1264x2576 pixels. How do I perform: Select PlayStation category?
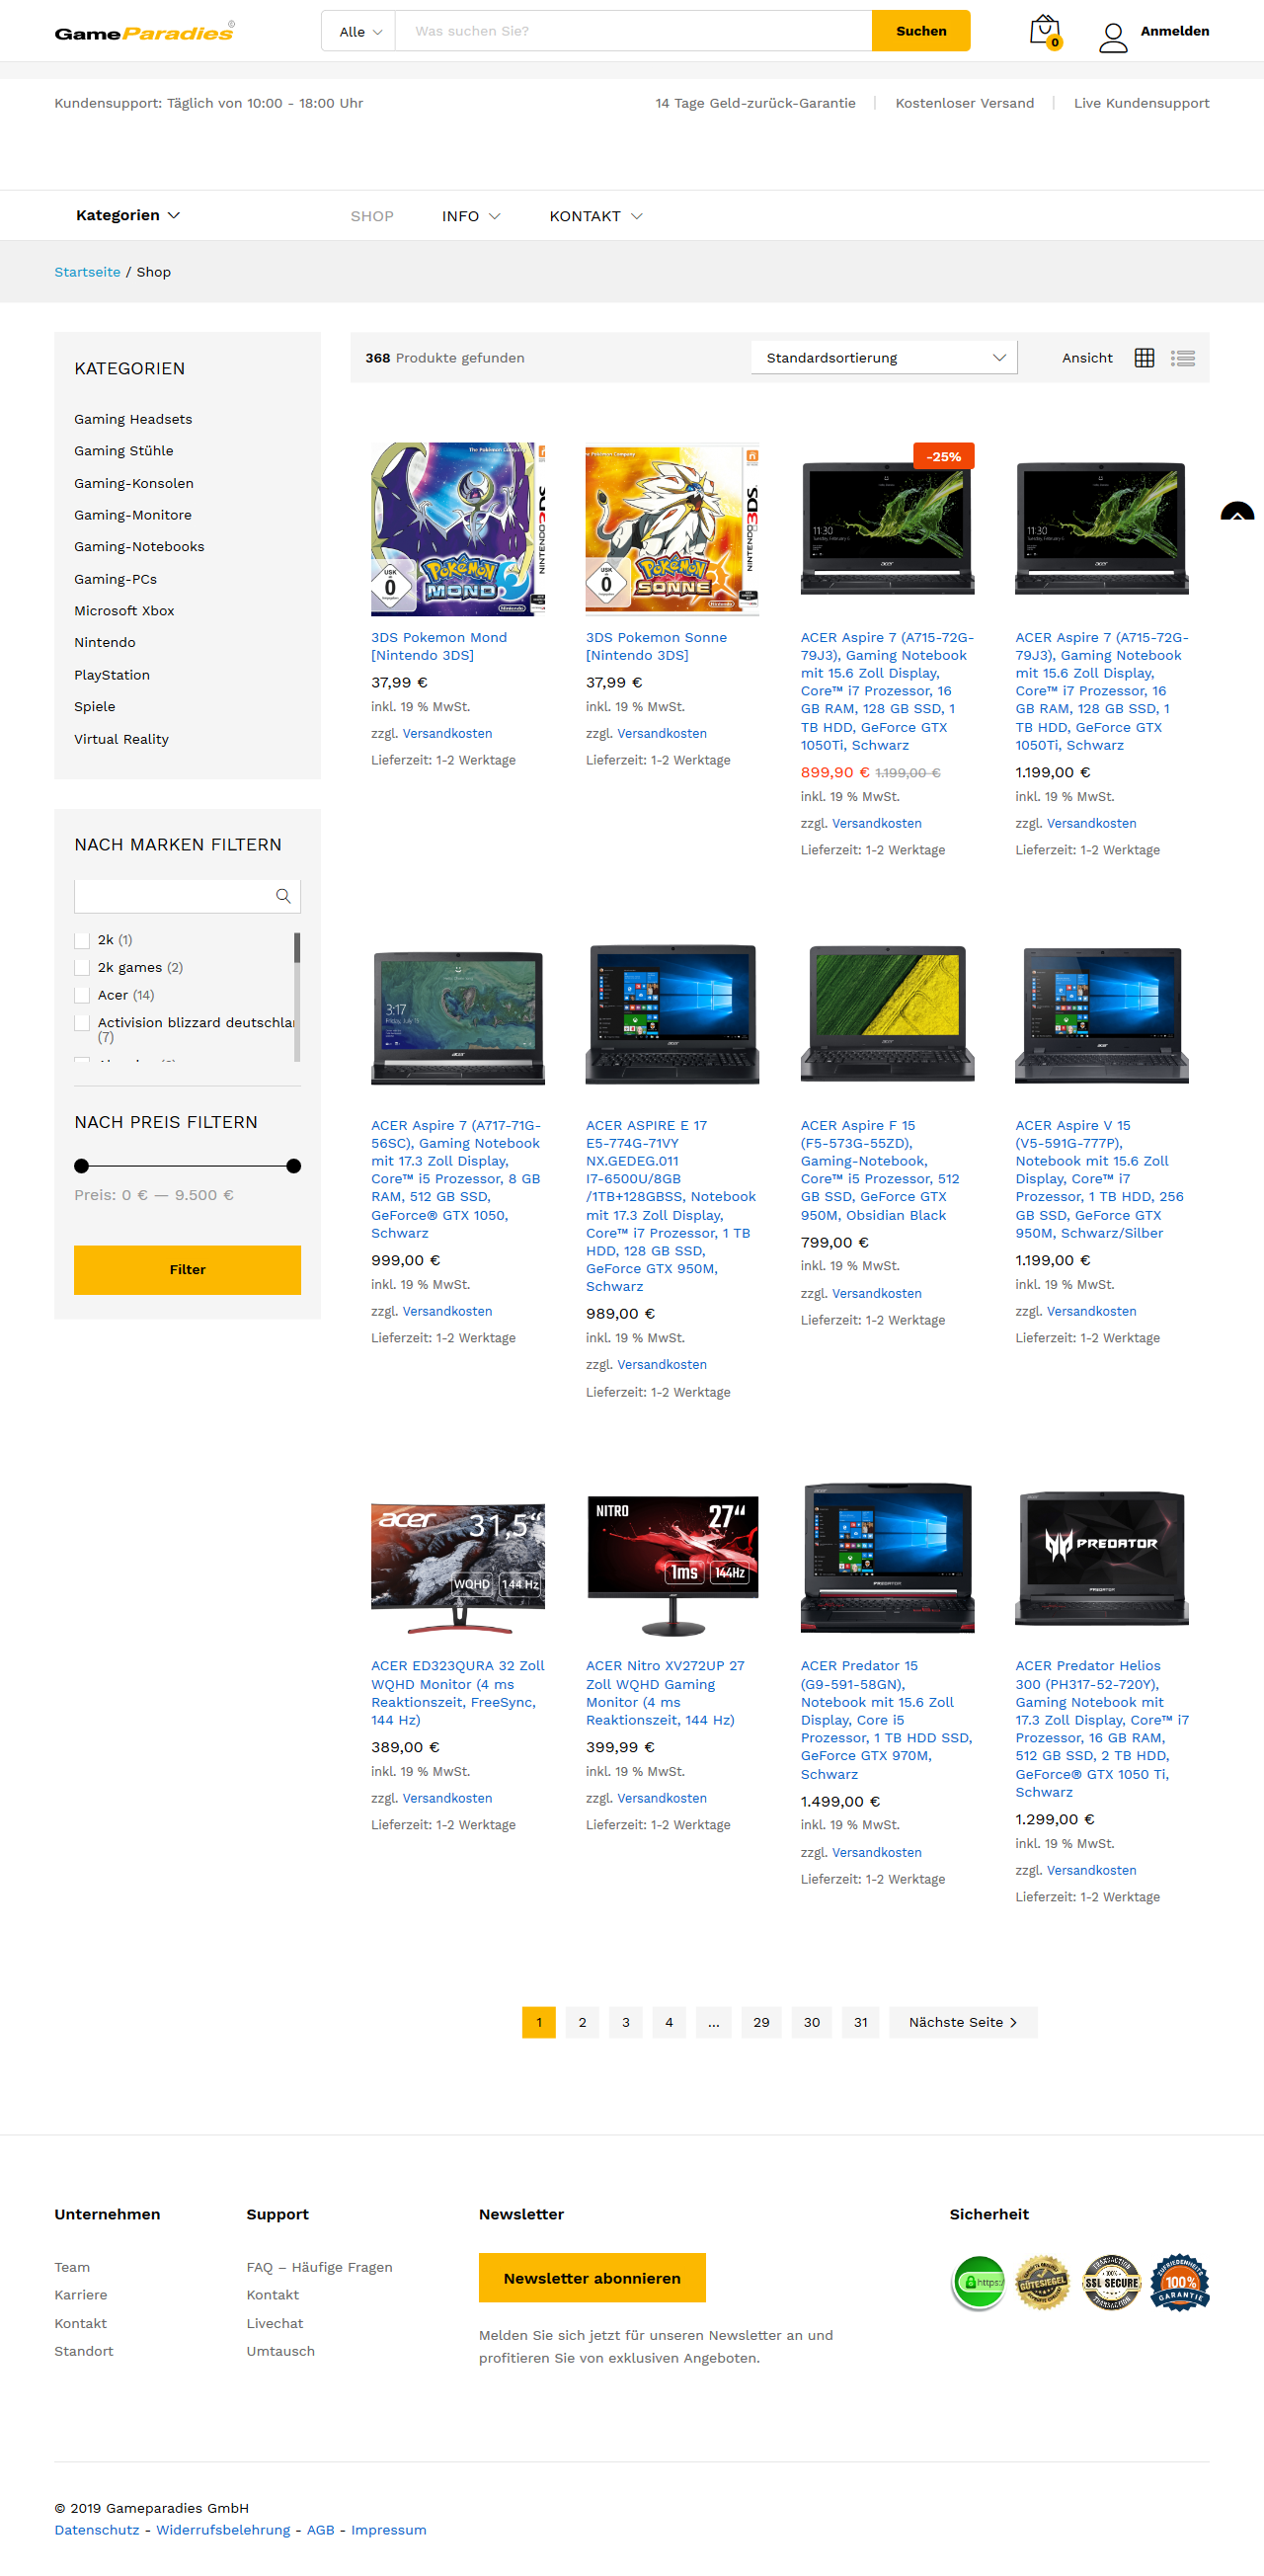112,675
